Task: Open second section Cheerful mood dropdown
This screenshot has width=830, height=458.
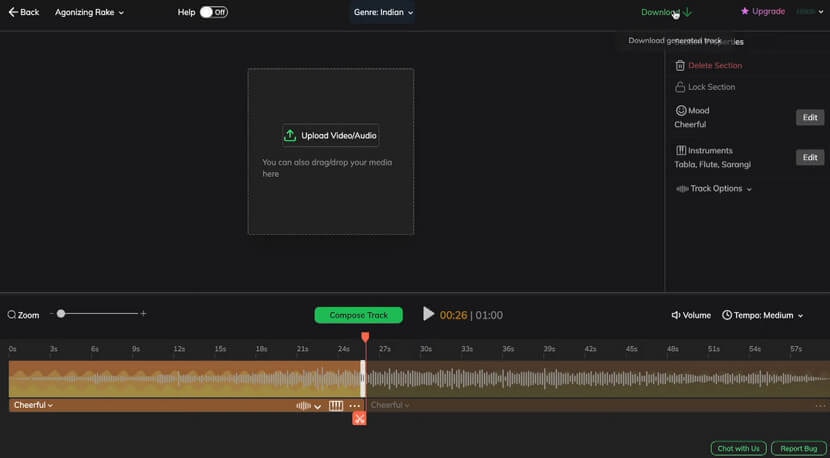Action: [391, 405]
